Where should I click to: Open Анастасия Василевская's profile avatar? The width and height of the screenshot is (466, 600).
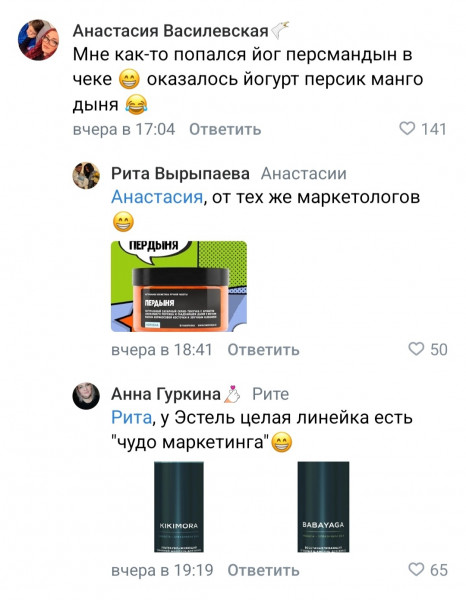coord(38,40)
